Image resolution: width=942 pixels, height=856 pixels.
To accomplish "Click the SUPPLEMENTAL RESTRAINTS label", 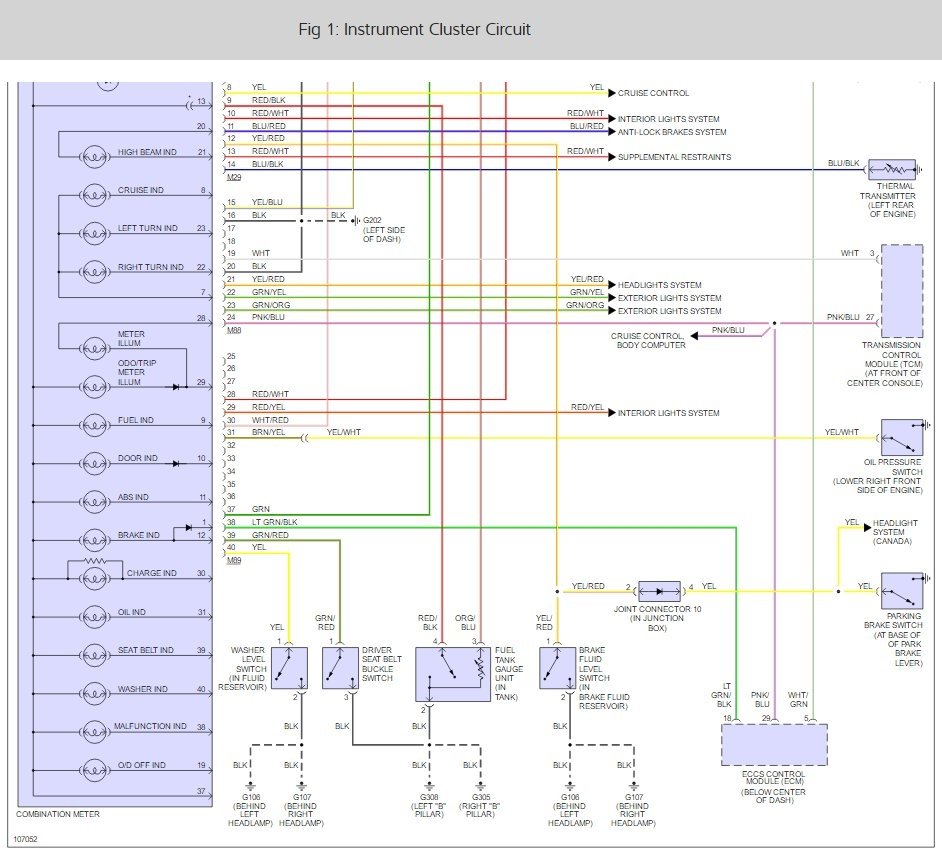I will click(x=674, y=157).
